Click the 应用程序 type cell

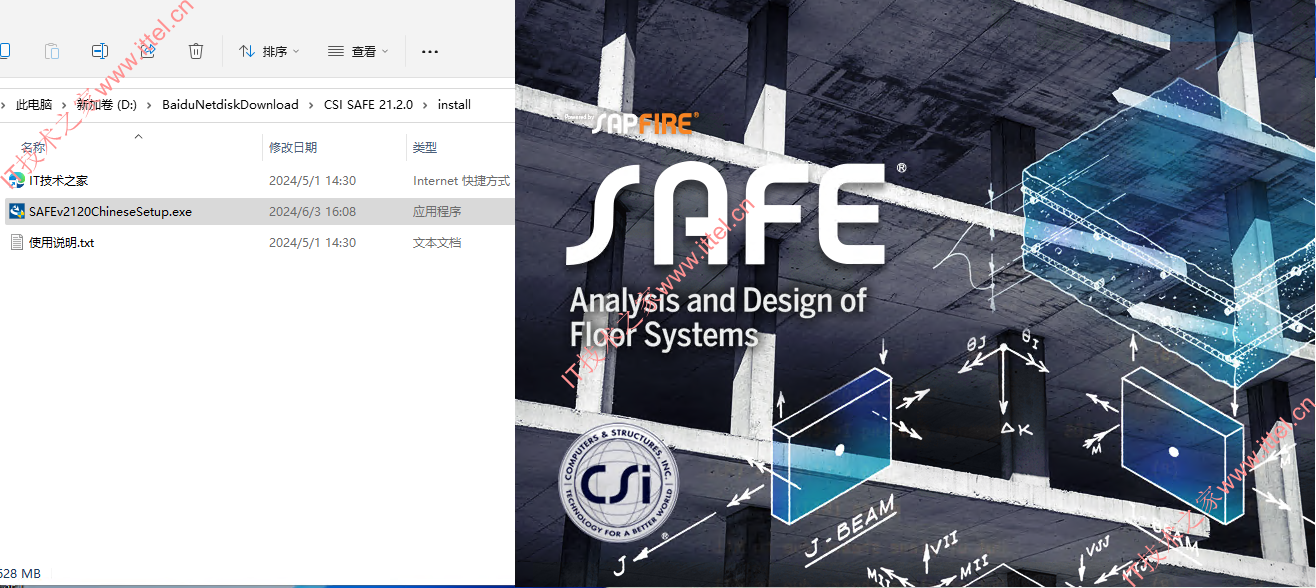(x=437, y=212)
